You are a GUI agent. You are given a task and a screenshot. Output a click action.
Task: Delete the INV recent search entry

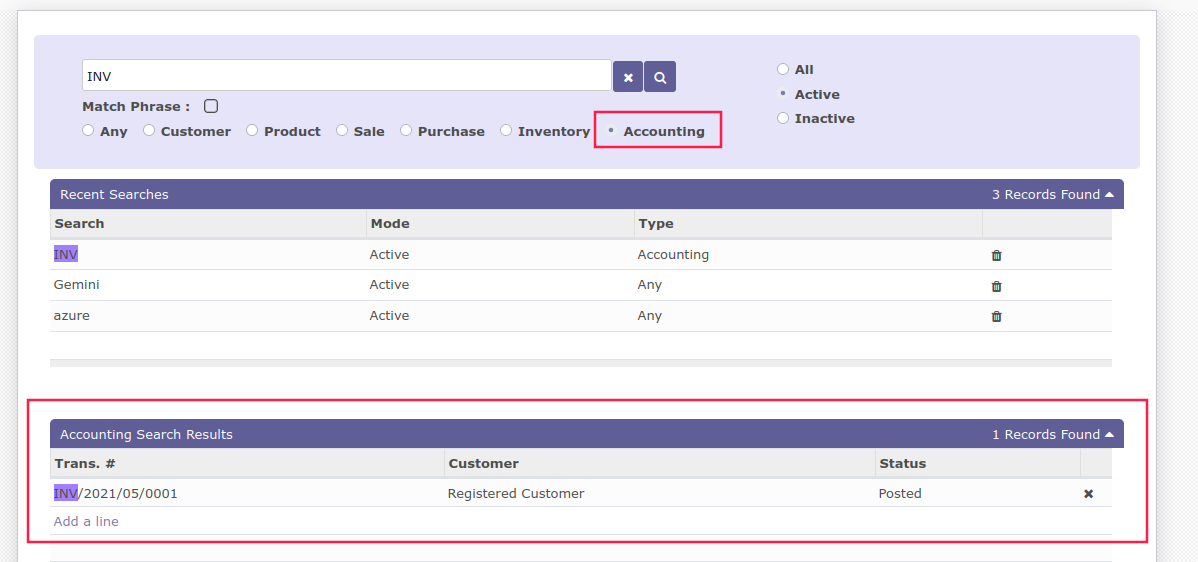click(x=996, y=255)
